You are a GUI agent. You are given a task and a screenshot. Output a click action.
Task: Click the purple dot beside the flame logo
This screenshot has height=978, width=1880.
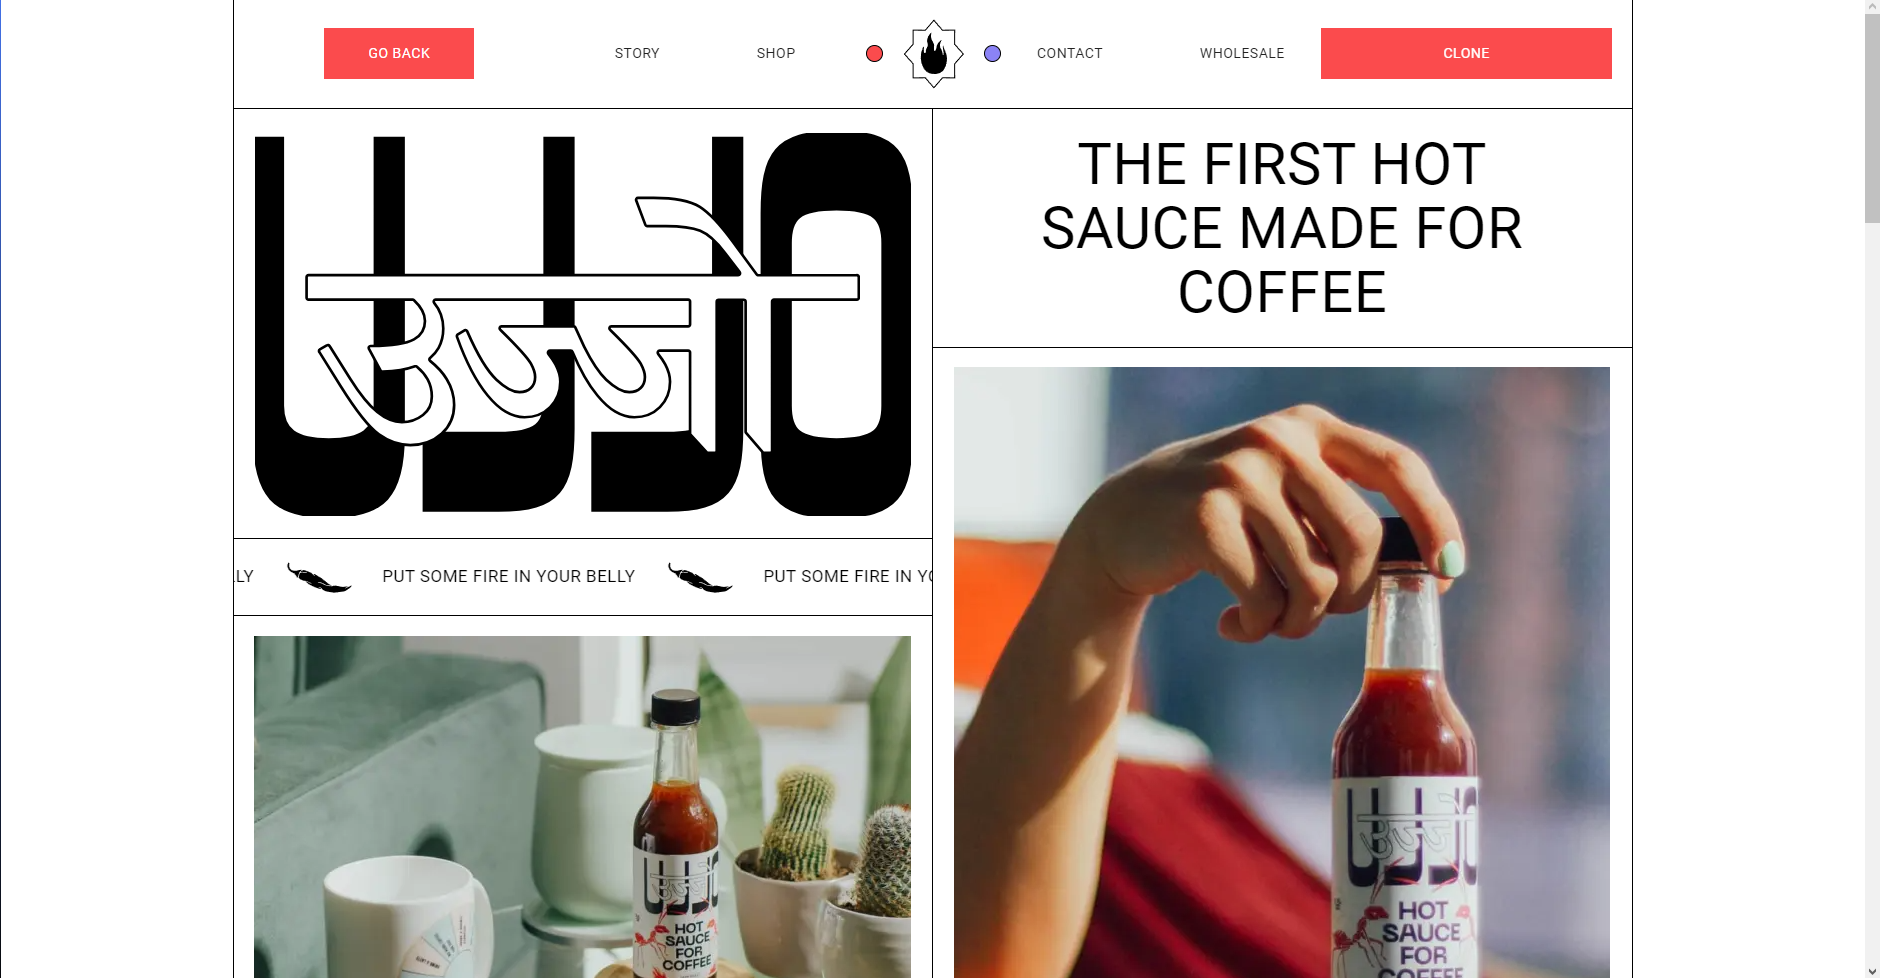[992, 54]
